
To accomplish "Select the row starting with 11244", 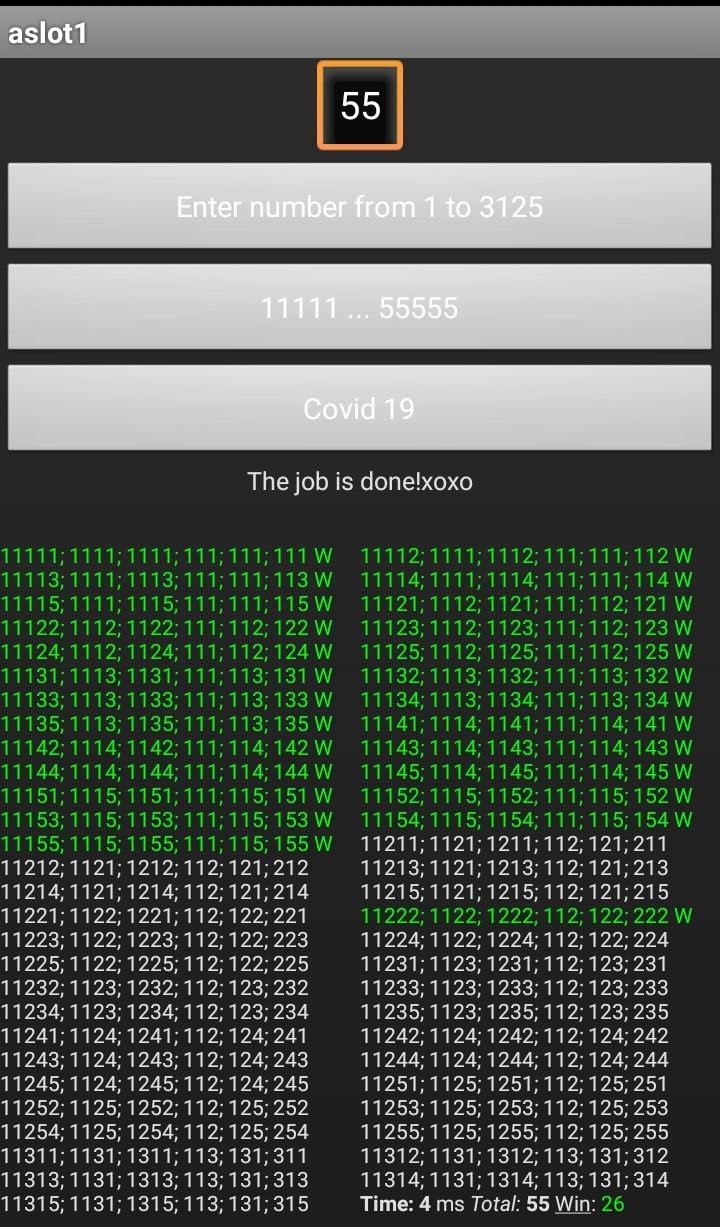I will pos(514,1059).
